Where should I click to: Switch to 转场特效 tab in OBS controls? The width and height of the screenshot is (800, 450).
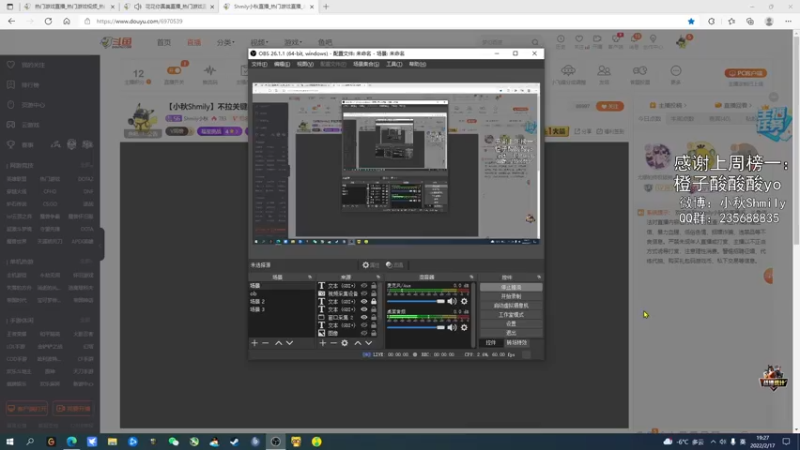click(516, 343)
